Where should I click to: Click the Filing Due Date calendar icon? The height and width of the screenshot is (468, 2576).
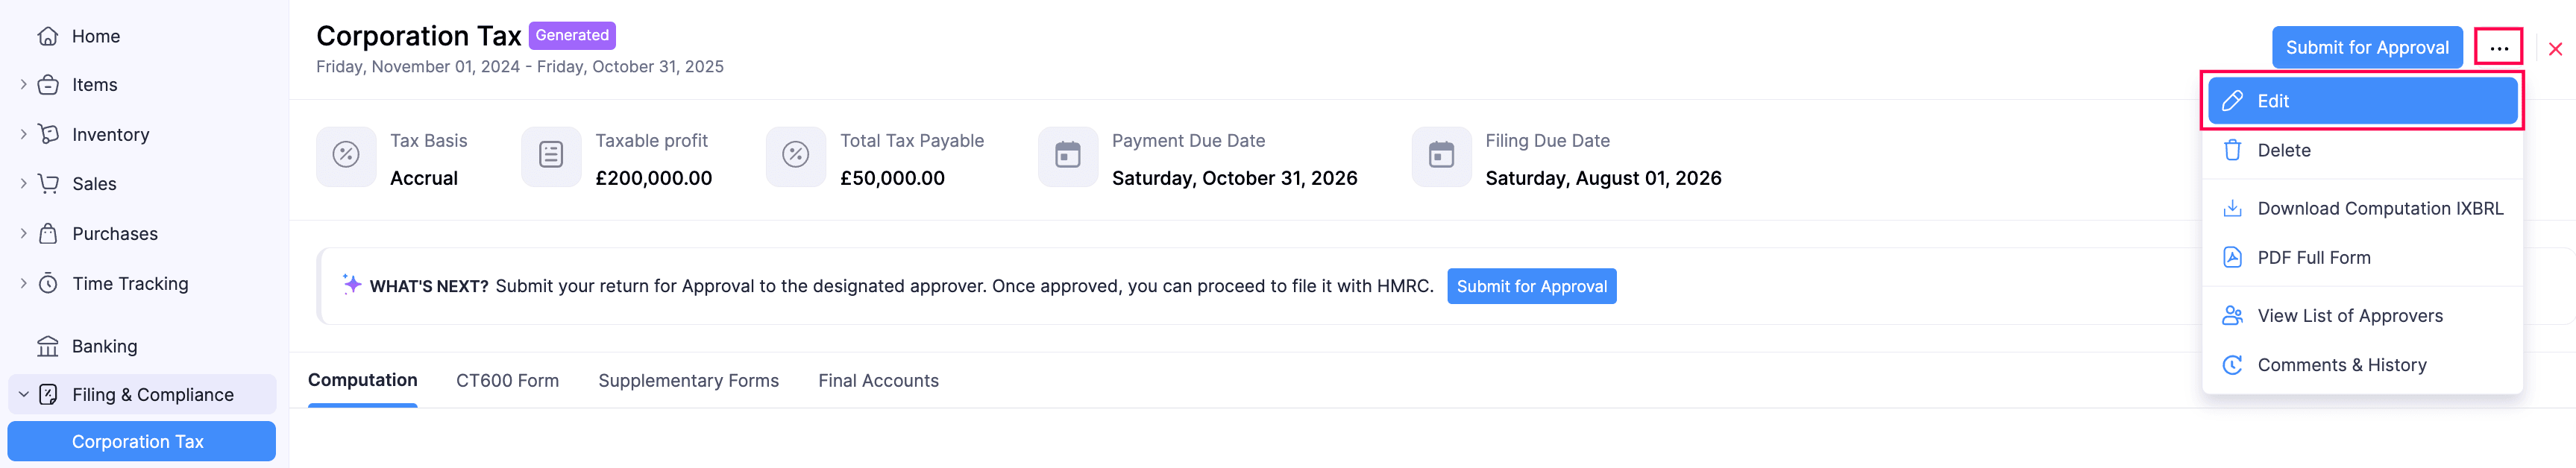pos(1441,155)
